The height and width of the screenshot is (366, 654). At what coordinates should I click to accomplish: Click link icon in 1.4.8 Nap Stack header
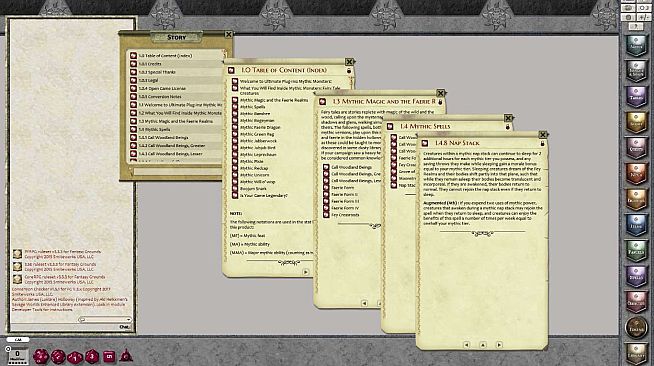425,143
